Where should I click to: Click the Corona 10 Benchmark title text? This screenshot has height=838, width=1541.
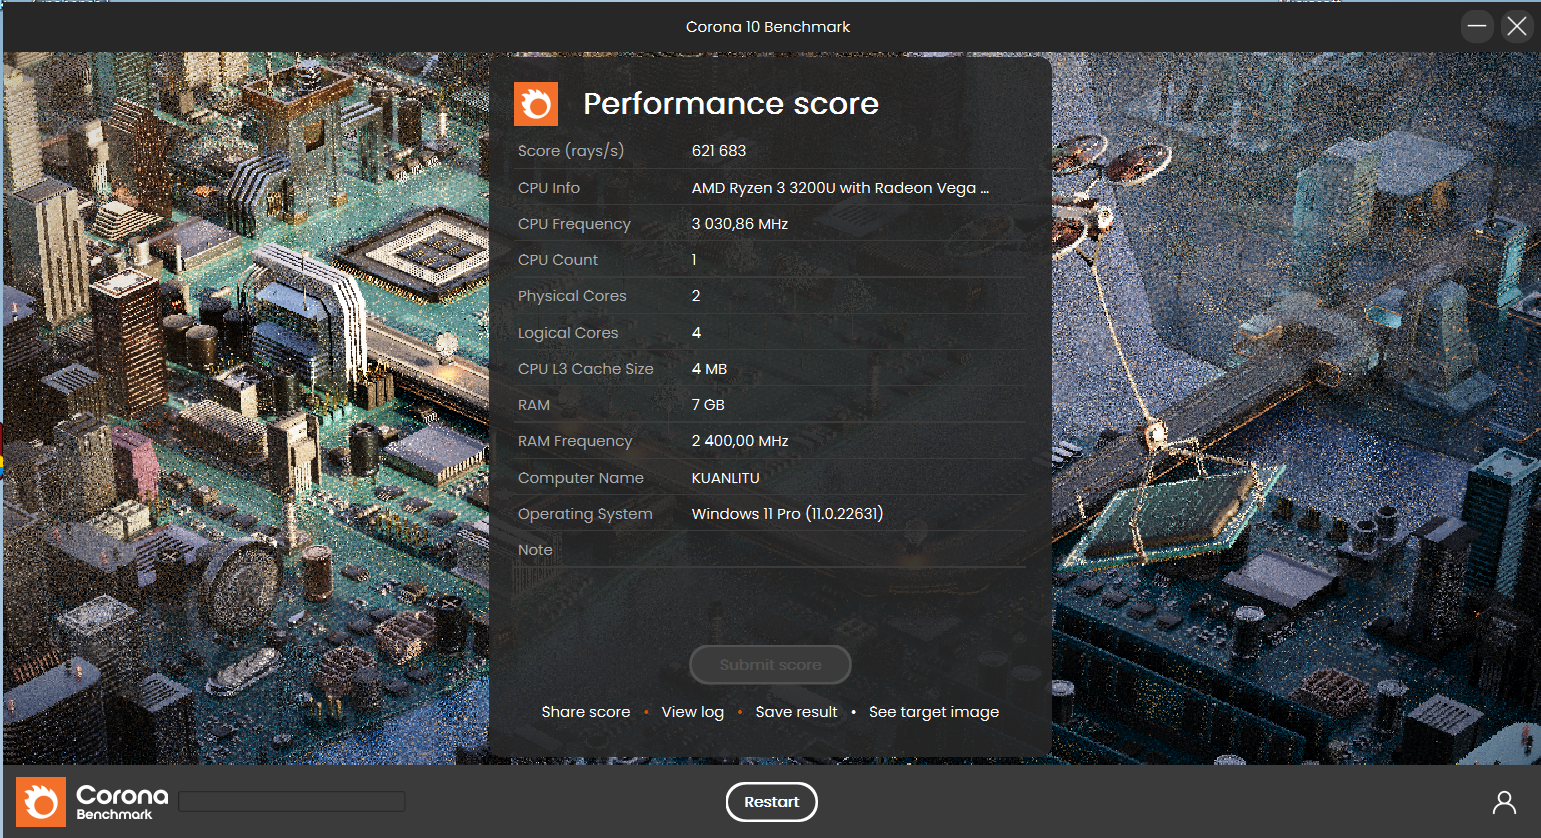click(768, 27)
